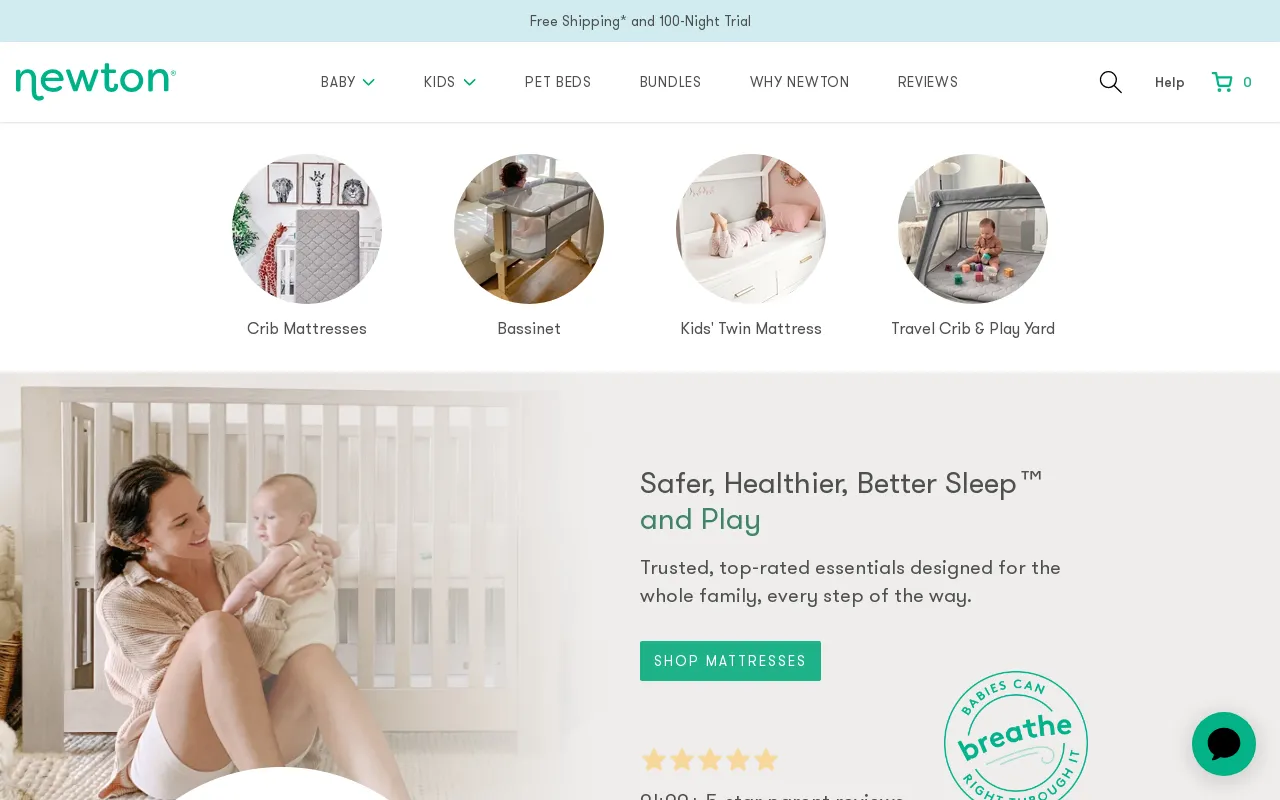Select the Crib Mattresses thumbnail
The width and height of the screenshot is (1280, 800).
click(x=307, y=229)
